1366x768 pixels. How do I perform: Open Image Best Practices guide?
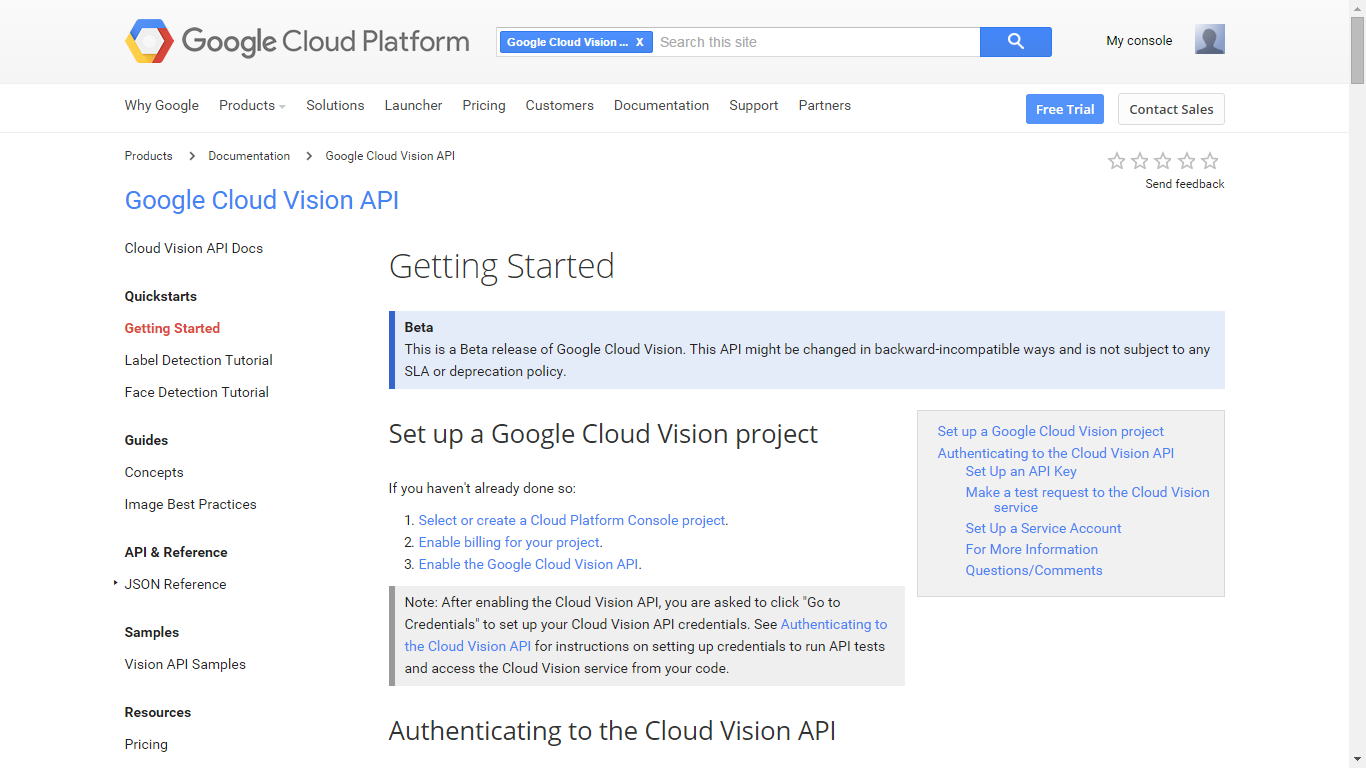pyautogui.click(x=191, y=504)
